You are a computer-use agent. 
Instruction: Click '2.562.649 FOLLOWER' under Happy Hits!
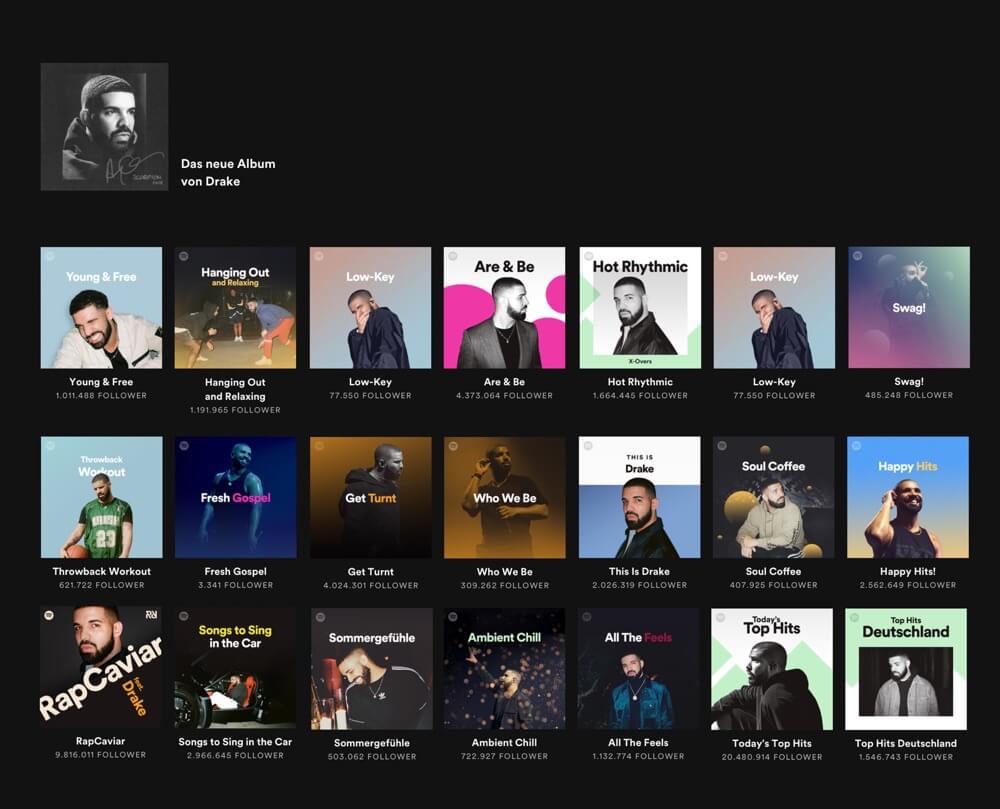(908, 585)
